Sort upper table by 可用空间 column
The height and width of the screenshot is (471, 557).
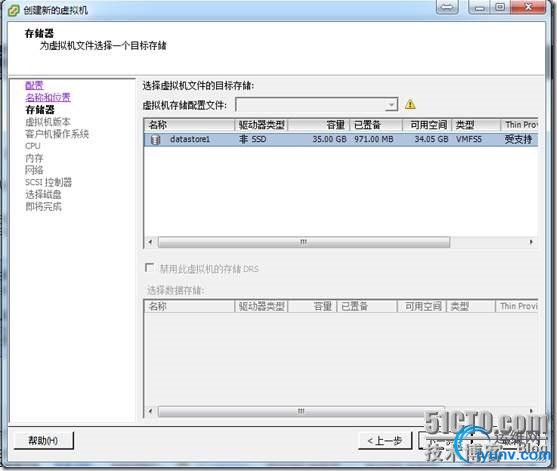click(427, 125)
